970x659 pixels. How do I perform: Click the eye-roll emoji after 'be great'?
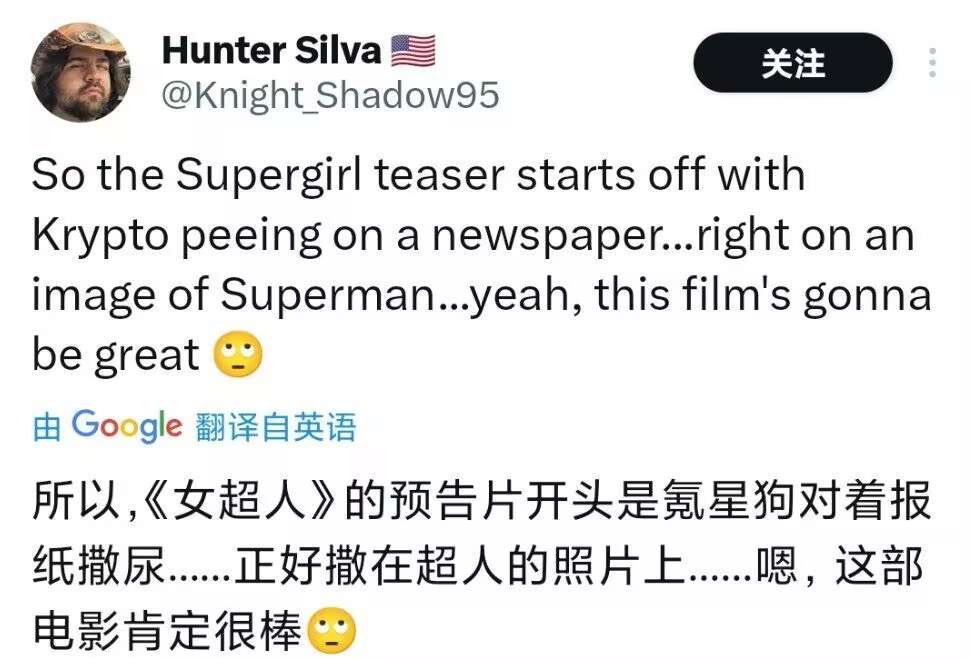coord(239,355)
